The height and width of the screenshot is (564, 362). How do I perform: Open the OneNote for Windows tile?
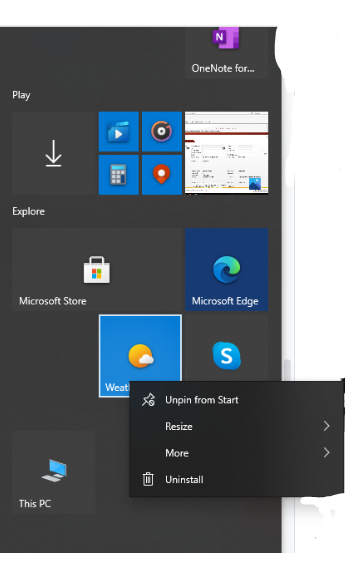click(226, 53)
